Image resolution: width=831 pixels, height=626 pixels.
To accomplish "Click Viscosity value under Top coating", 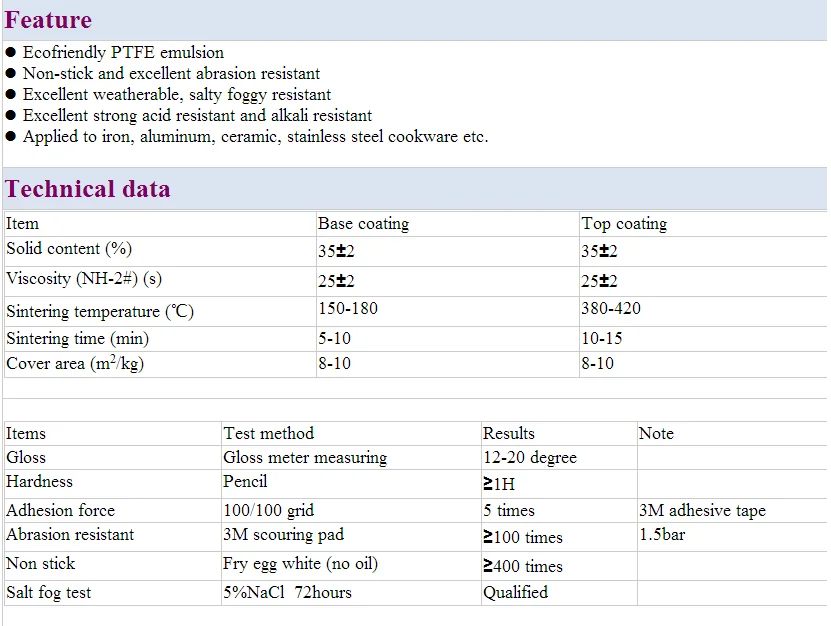I will 599,281.
